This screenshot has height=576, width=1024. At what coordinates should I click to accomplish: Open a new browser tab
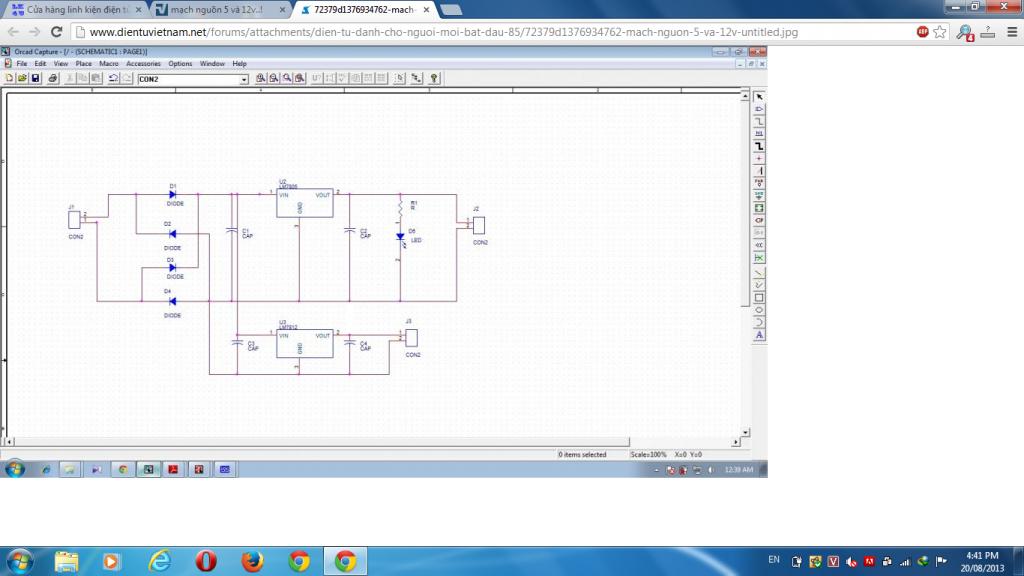point(451,10)
